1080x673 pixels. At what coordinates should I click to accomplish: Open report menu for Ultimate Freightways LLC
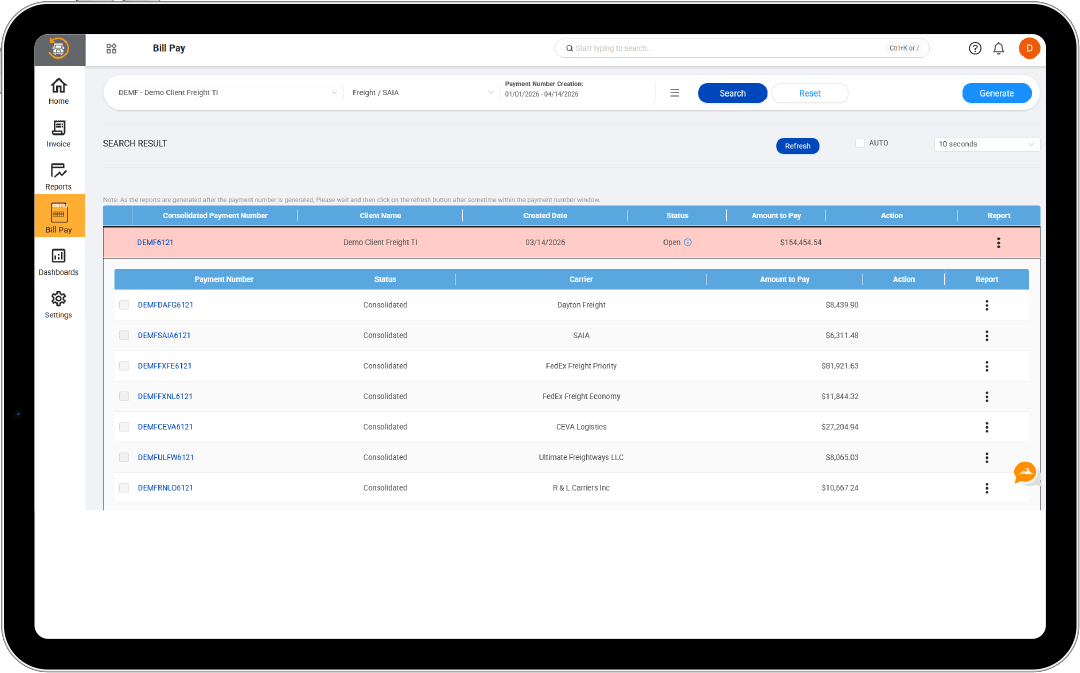(x=986, y=457)
